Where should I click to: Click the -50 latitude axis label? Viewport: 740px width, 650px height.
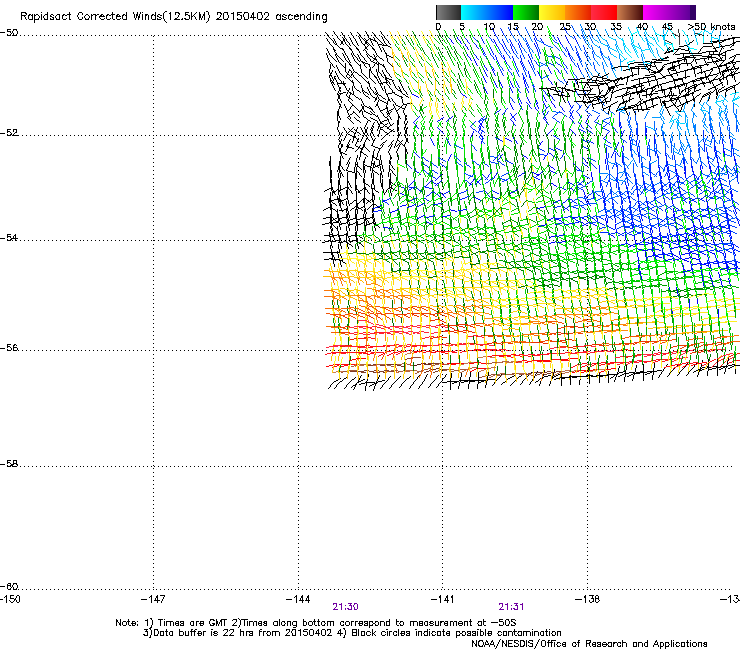[9, 33]
